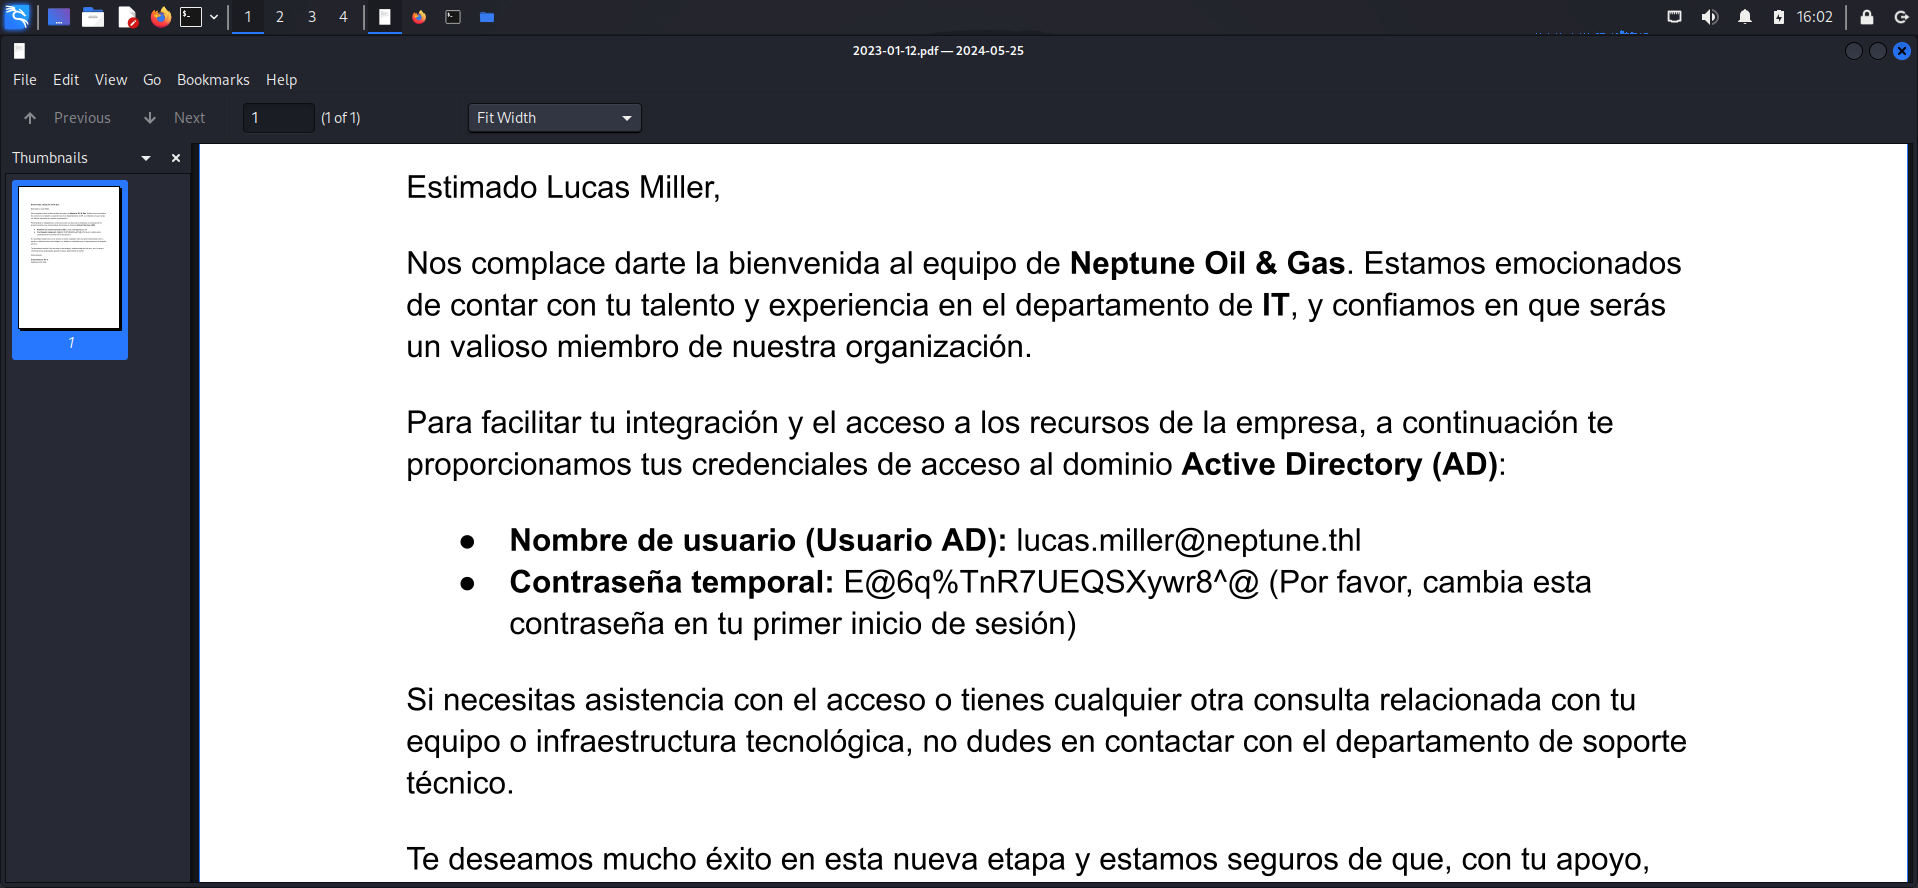Switch to the file manager window in taskbar
The width and height of the screenshot is (1918, 888).
[487, 17]
